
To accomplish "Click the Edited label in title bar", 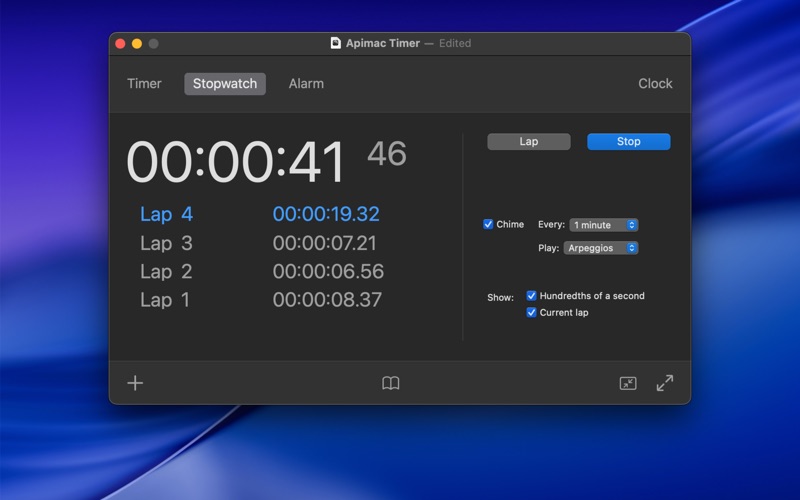I will (x=455, y=43).
